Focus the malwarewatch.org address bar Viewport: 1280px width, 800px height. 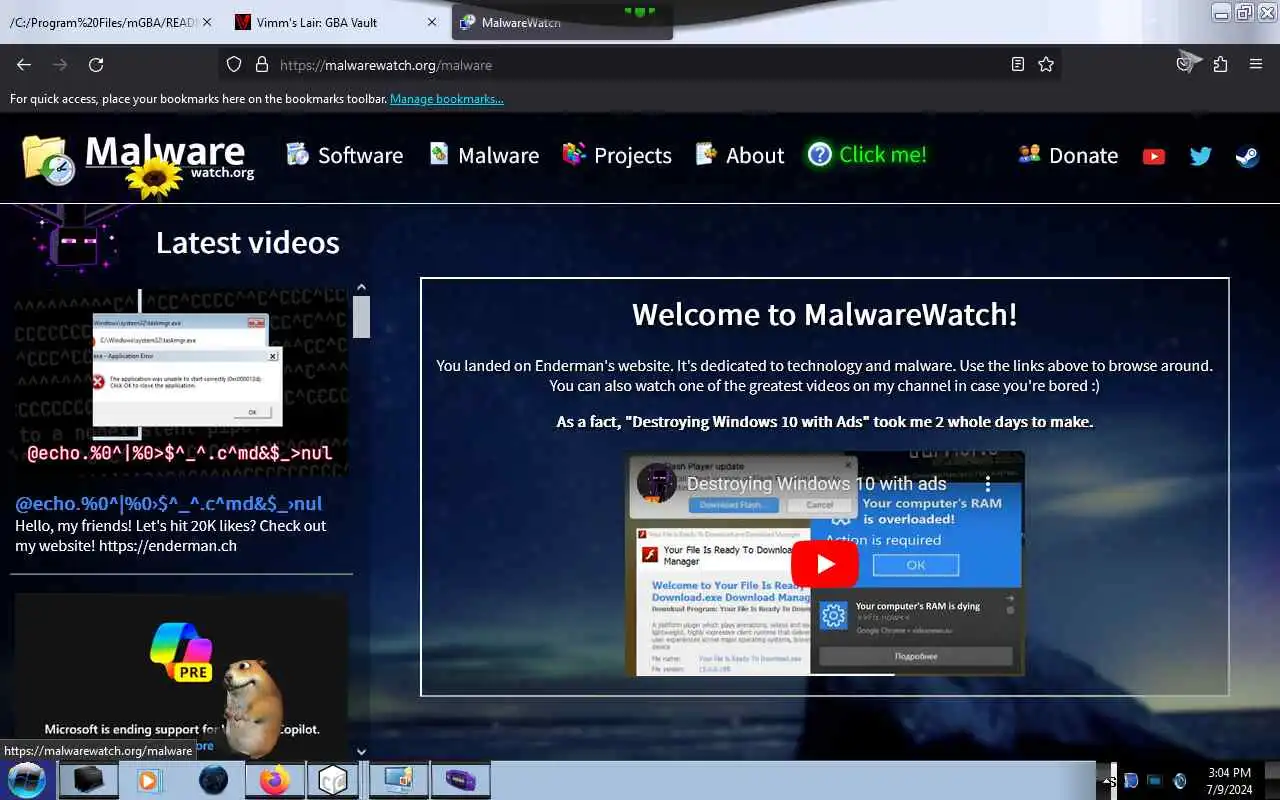click(640, 65)
